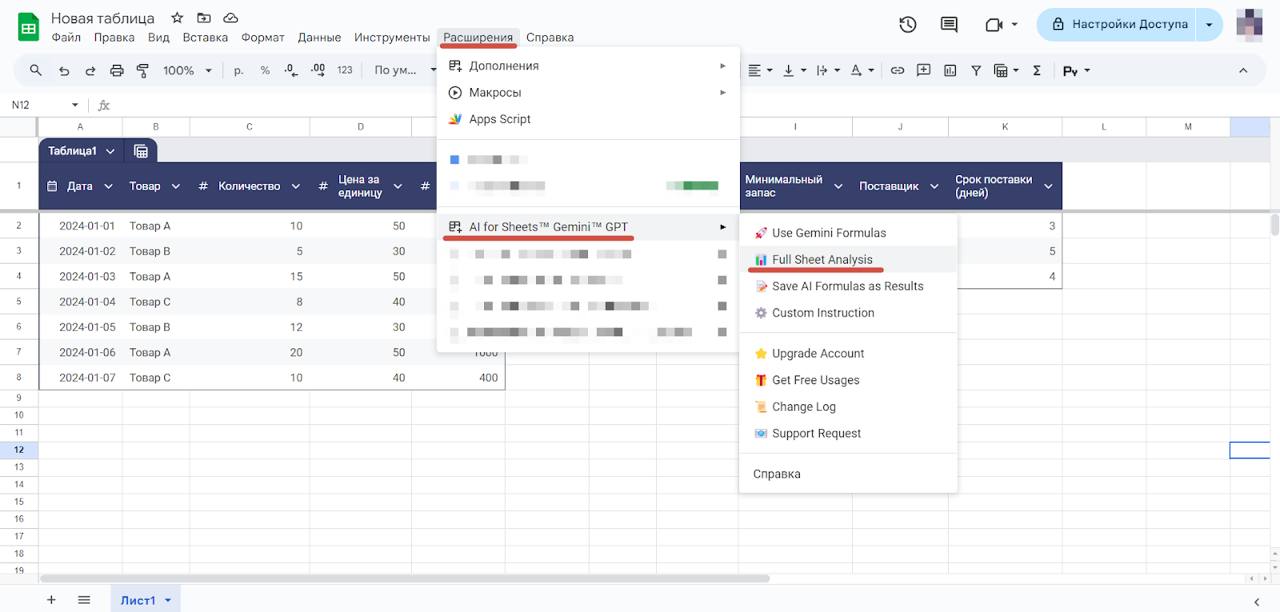Decrease decimal places

pos(291,70)
